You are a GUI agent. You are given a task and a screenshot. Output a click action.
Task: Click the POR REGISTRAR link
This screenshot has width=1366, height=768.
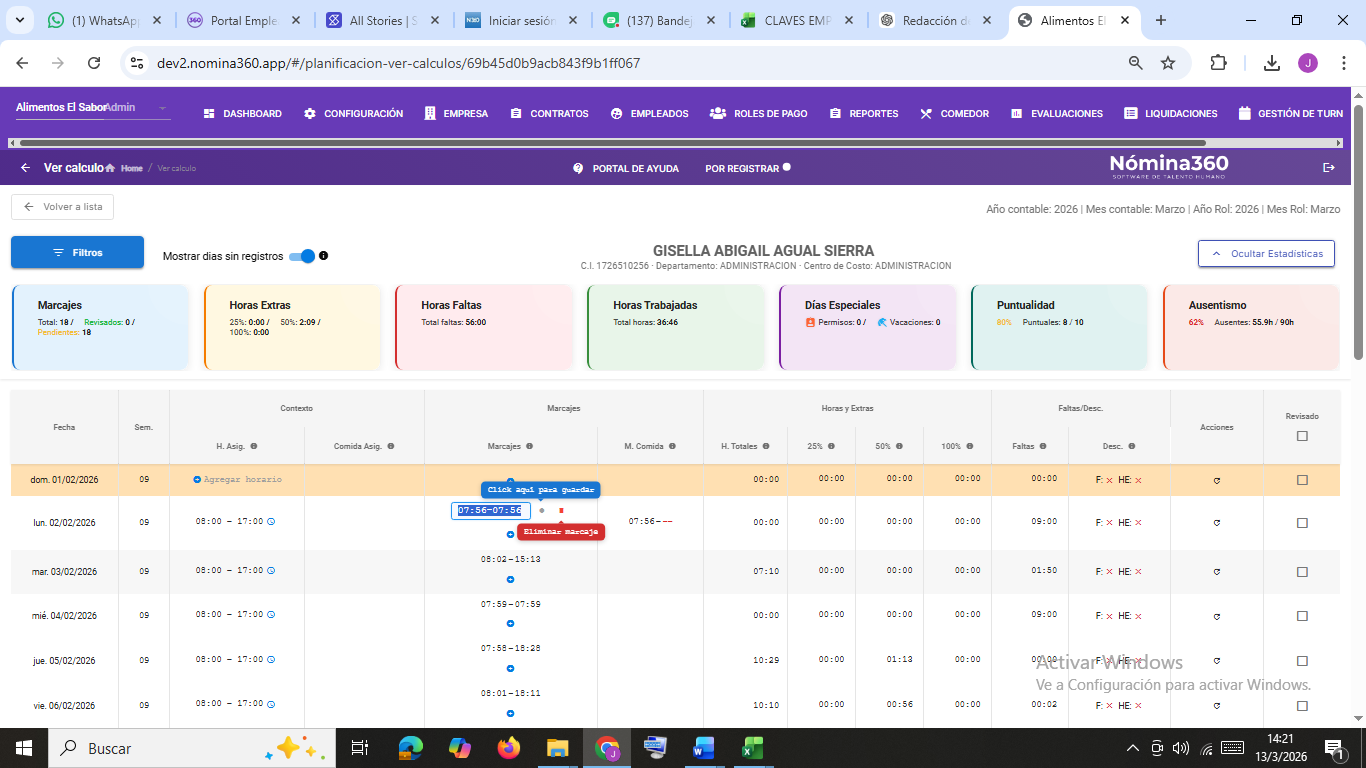coord(747,168)
